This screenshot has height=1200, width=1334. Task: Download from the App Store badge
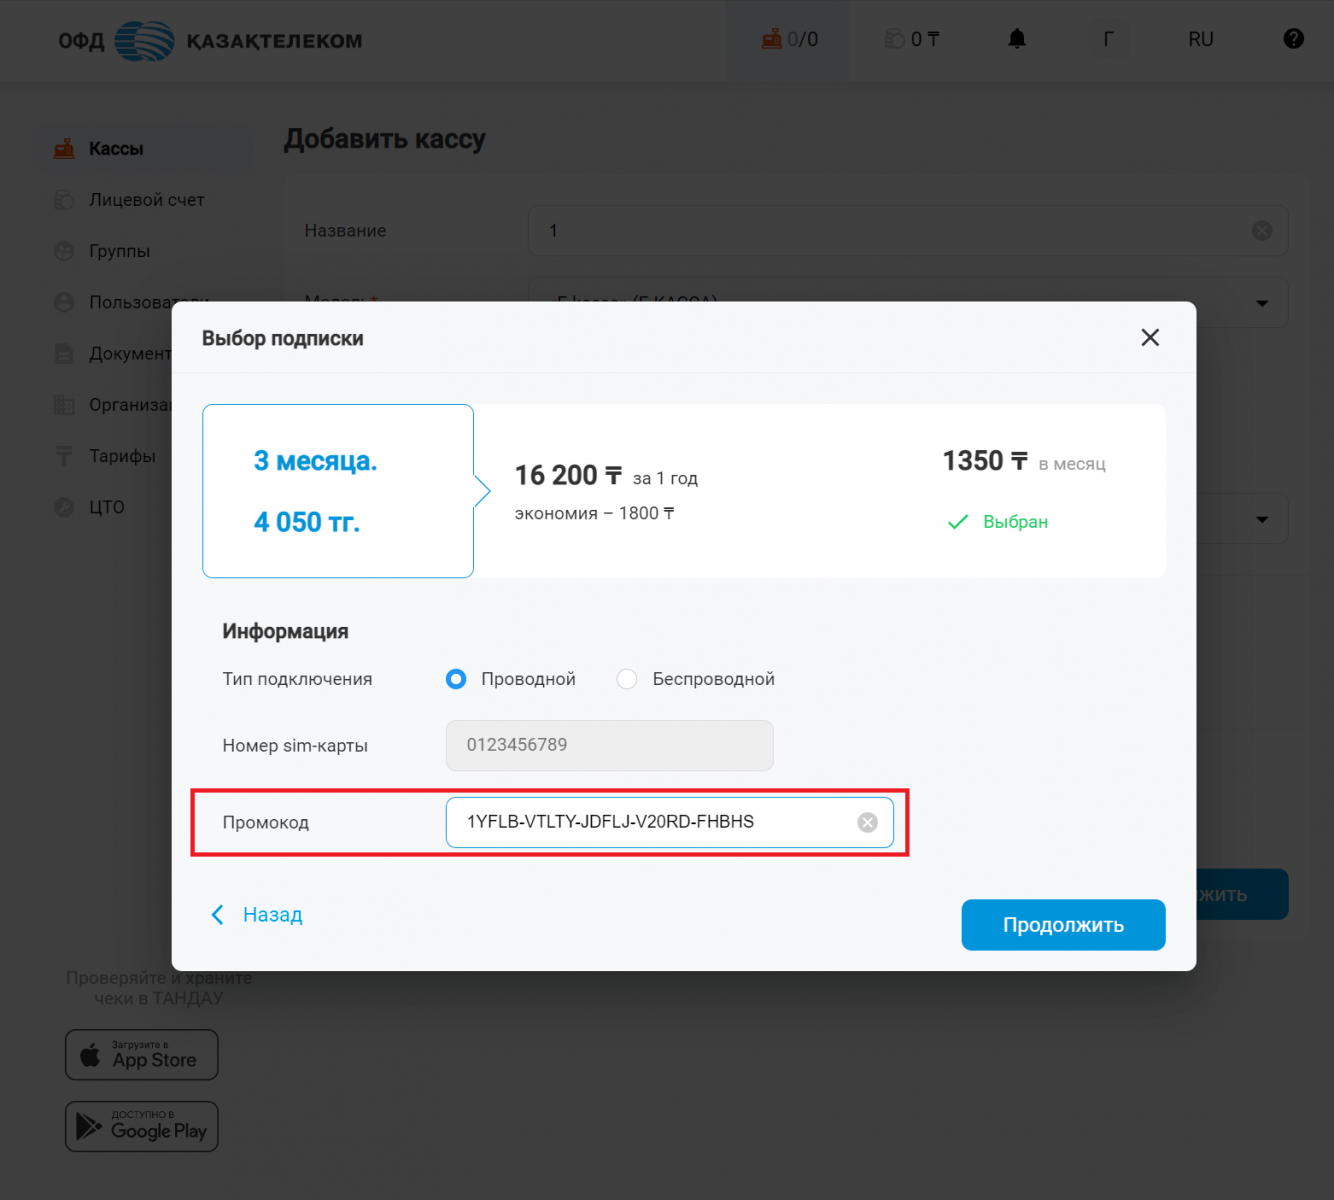tap(142, 1055)
